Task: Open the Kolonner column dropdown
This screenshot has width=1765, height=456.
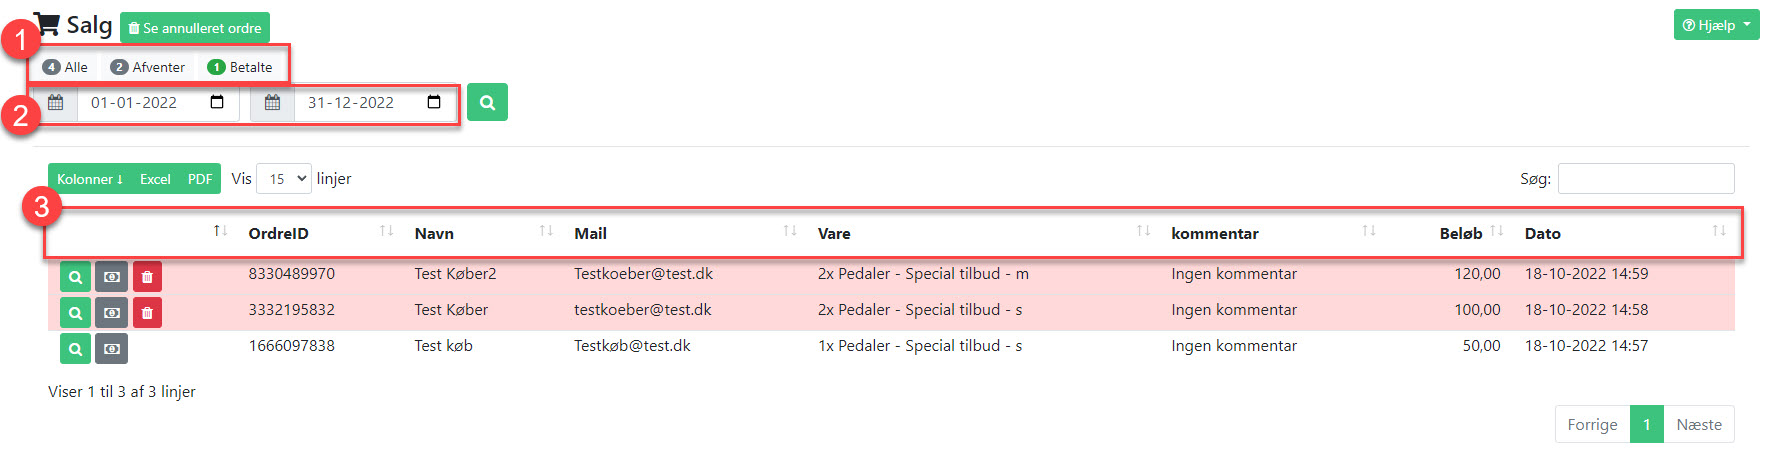Action: click(x=90, y=179)
